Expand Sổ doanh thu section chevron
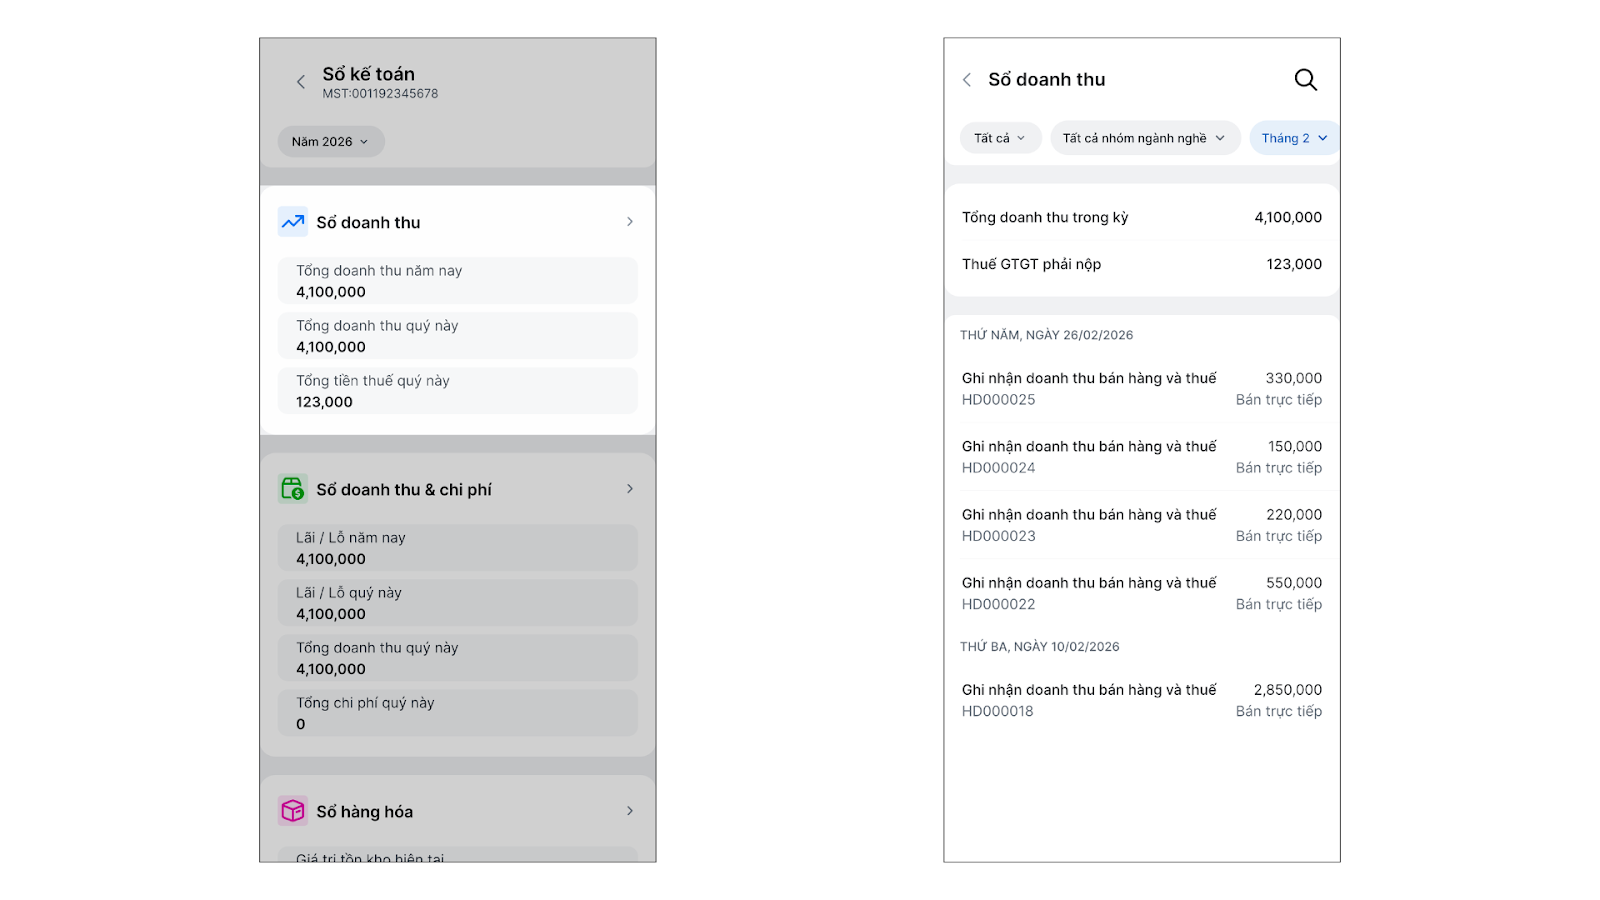Image resolution: width=1600 pixels, height=900 pixels. pos(630,222)
